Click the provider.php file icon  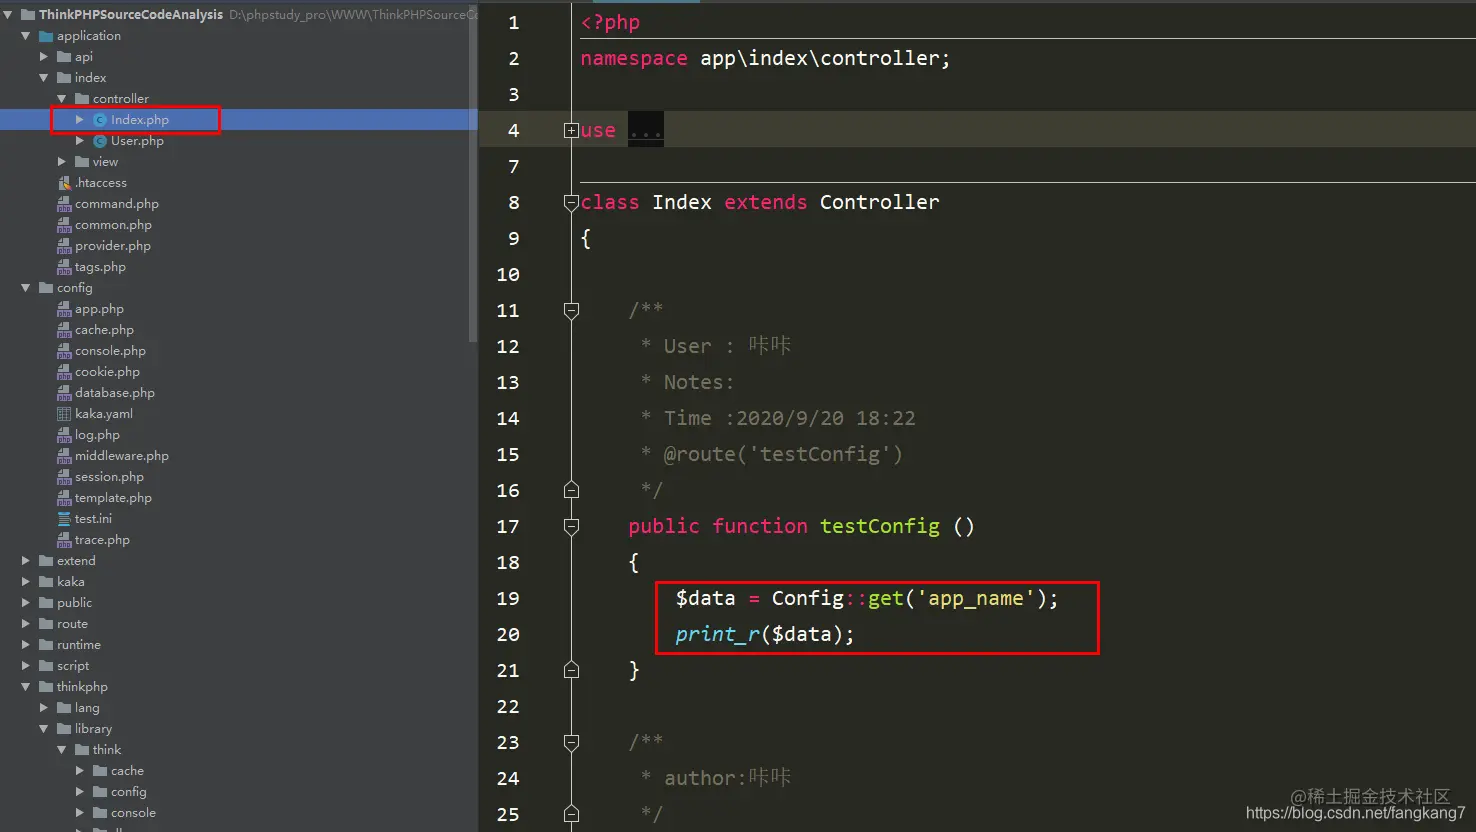pos(64,245)
